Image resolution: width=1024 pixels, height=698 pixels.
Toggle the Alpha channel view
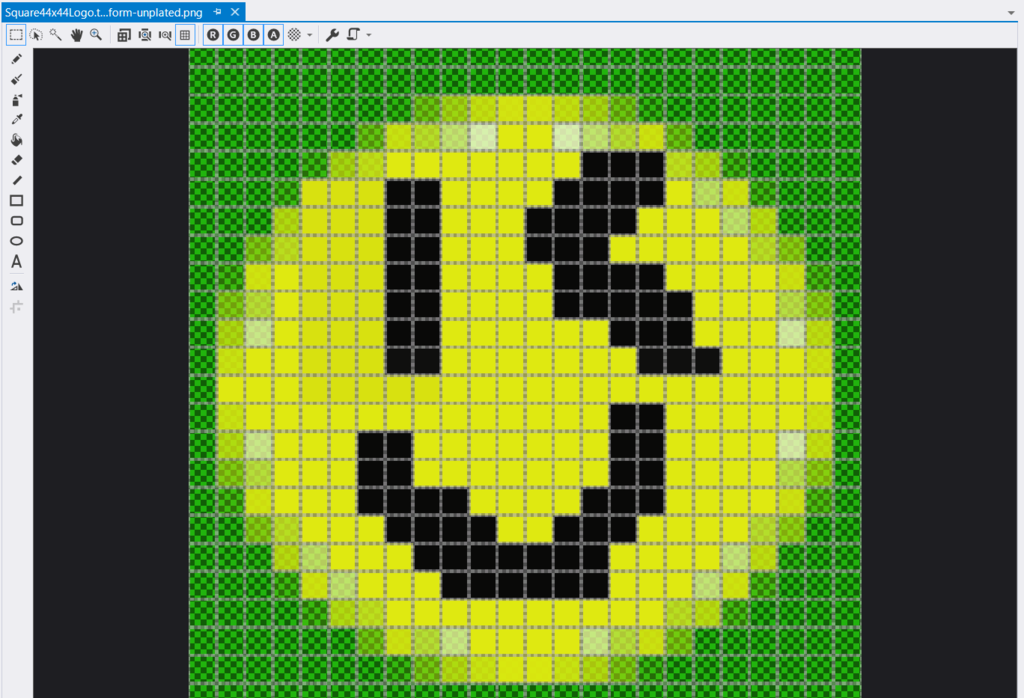tap(274, 35)
